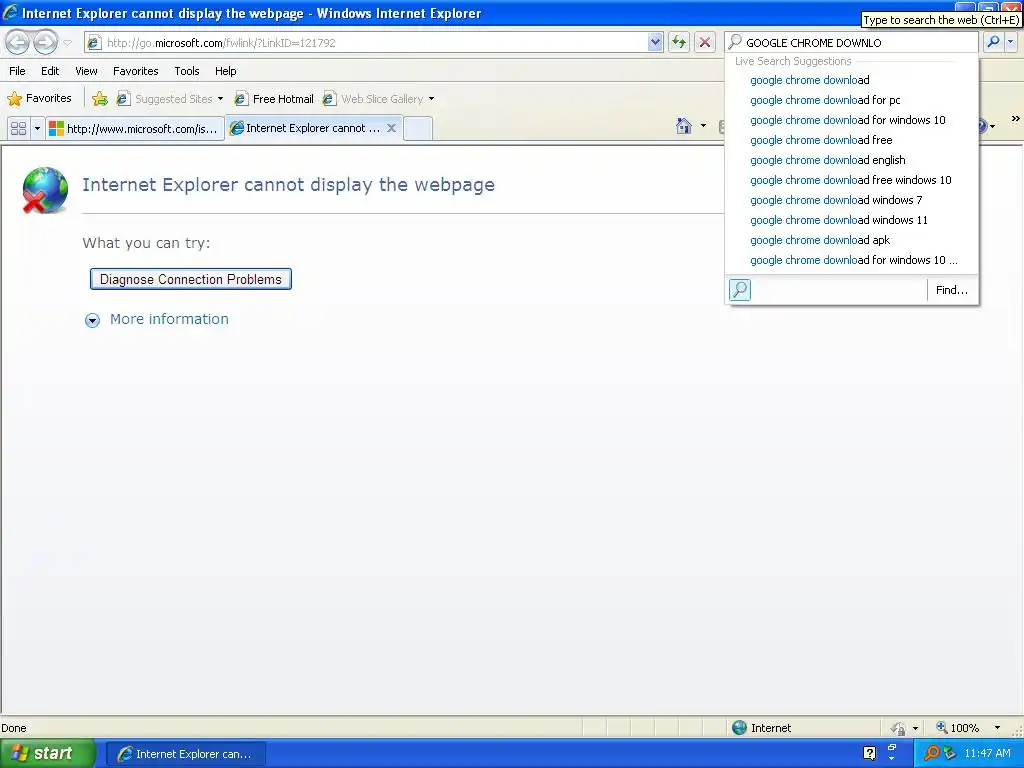Open the zoom level dropdown arrow
This screenshot has height=768, width=1024.
(x=997, y=728)
